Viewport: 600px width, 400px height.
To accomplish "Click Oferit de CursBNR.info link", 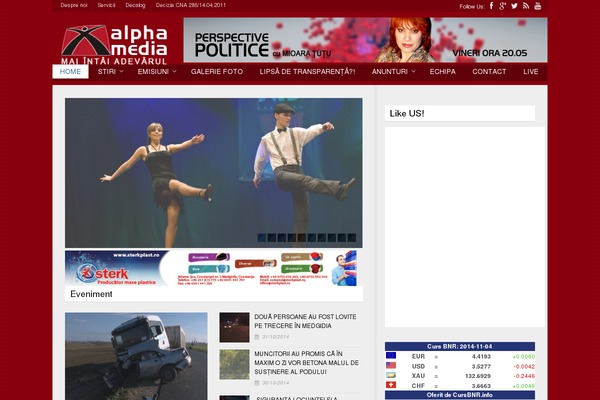I will point(460,395).
